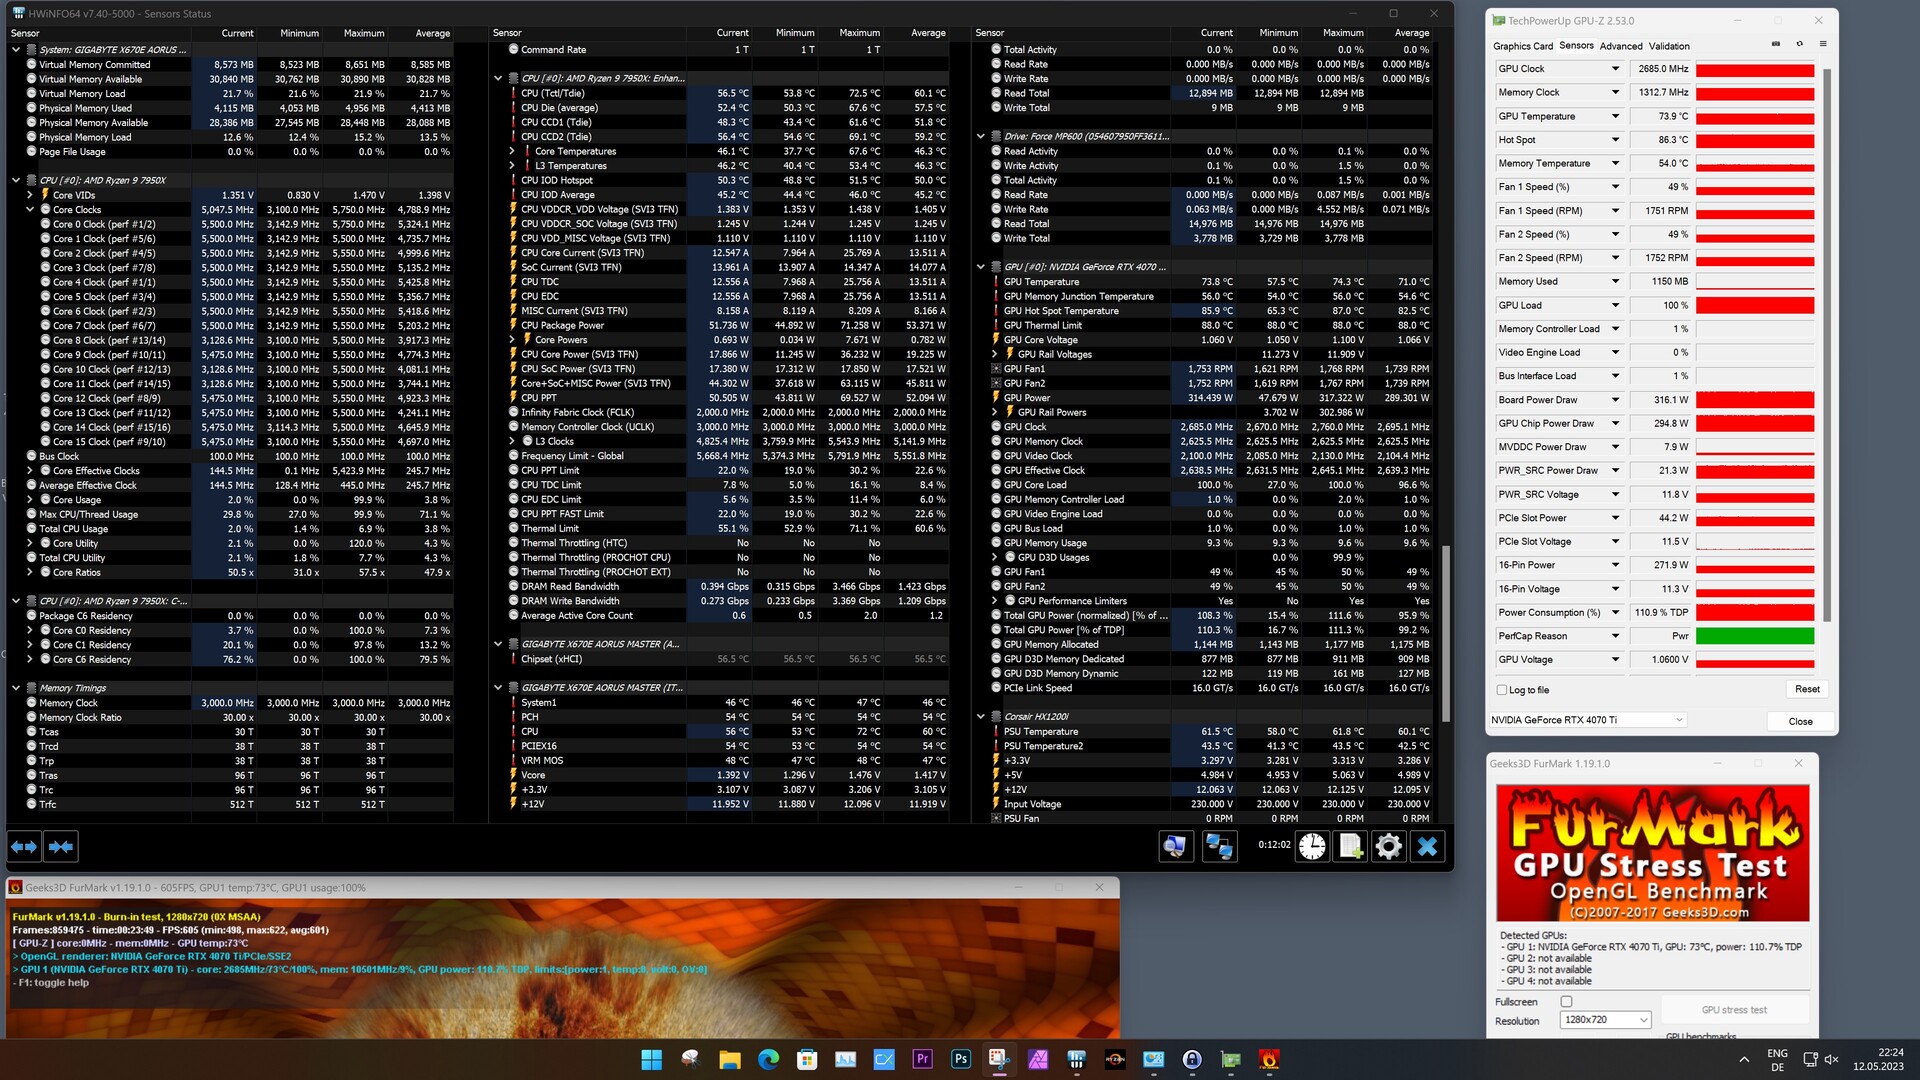Enable the Log to file checkbox
The width and height of the screenshot is (1920, 1080).
click(1502, 690)
